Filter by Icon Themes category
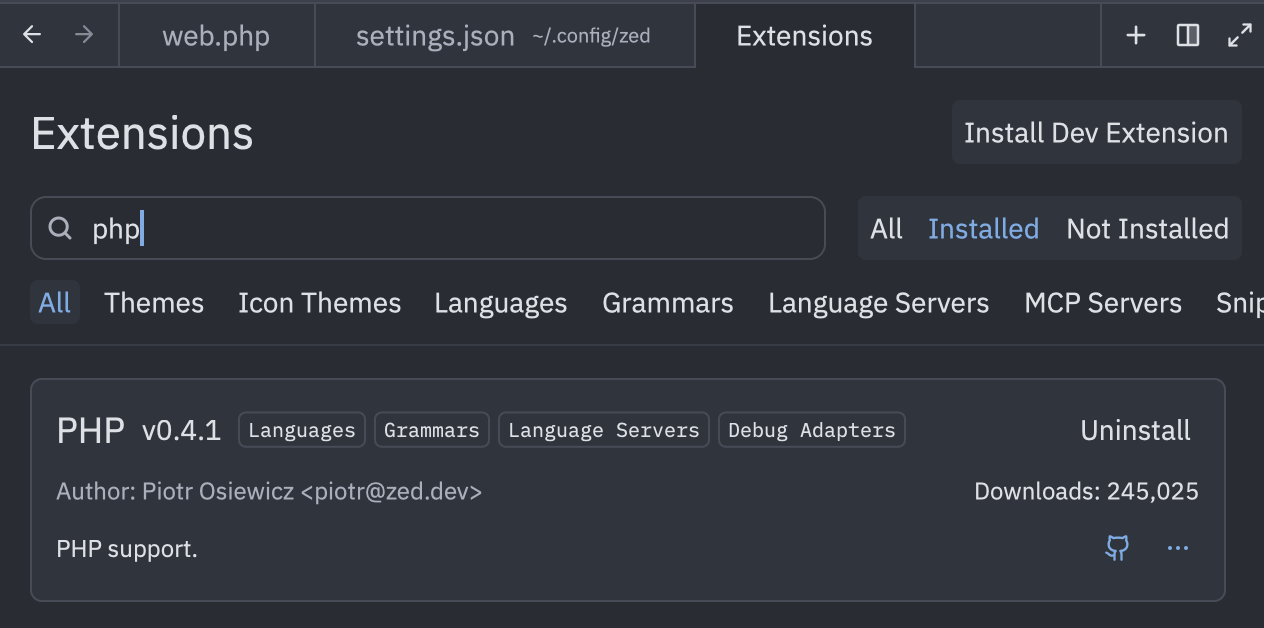Screen dimensions: 1264x628 (x=319, y=303)
